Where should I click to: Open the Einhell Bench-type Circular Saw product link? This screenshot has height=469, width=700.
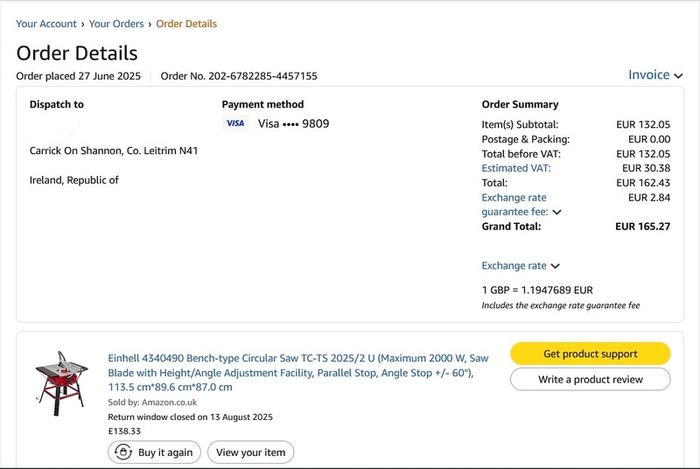tap(298, 373)
